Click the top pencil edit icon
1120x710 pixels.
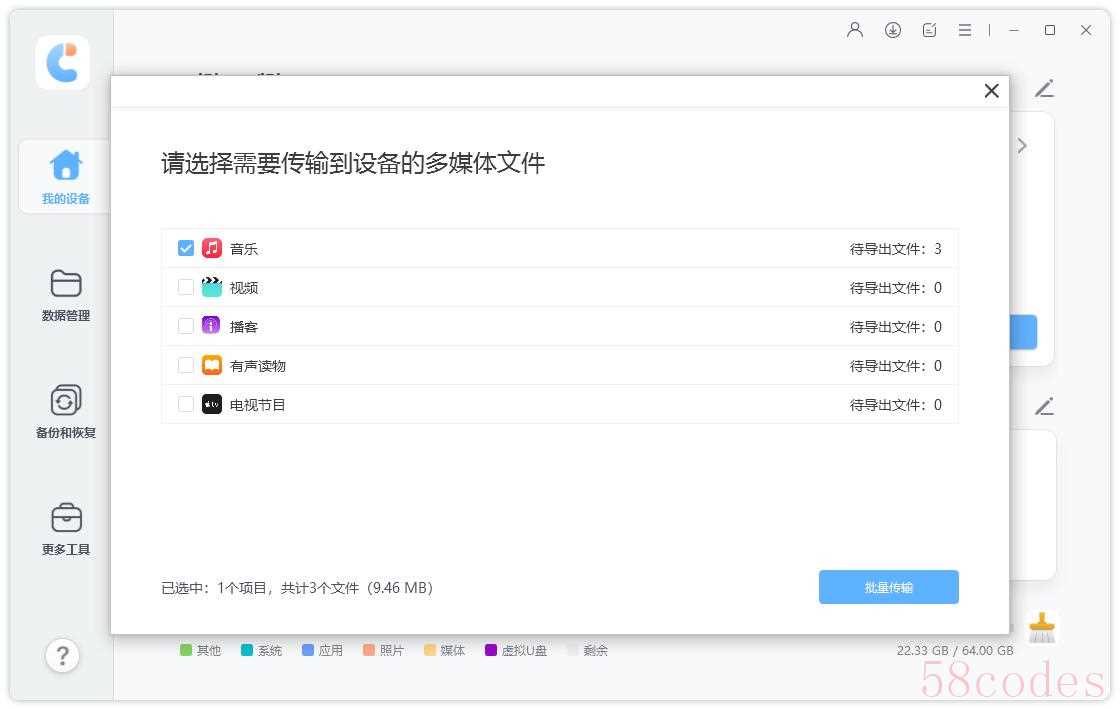tap(1044, 89)
